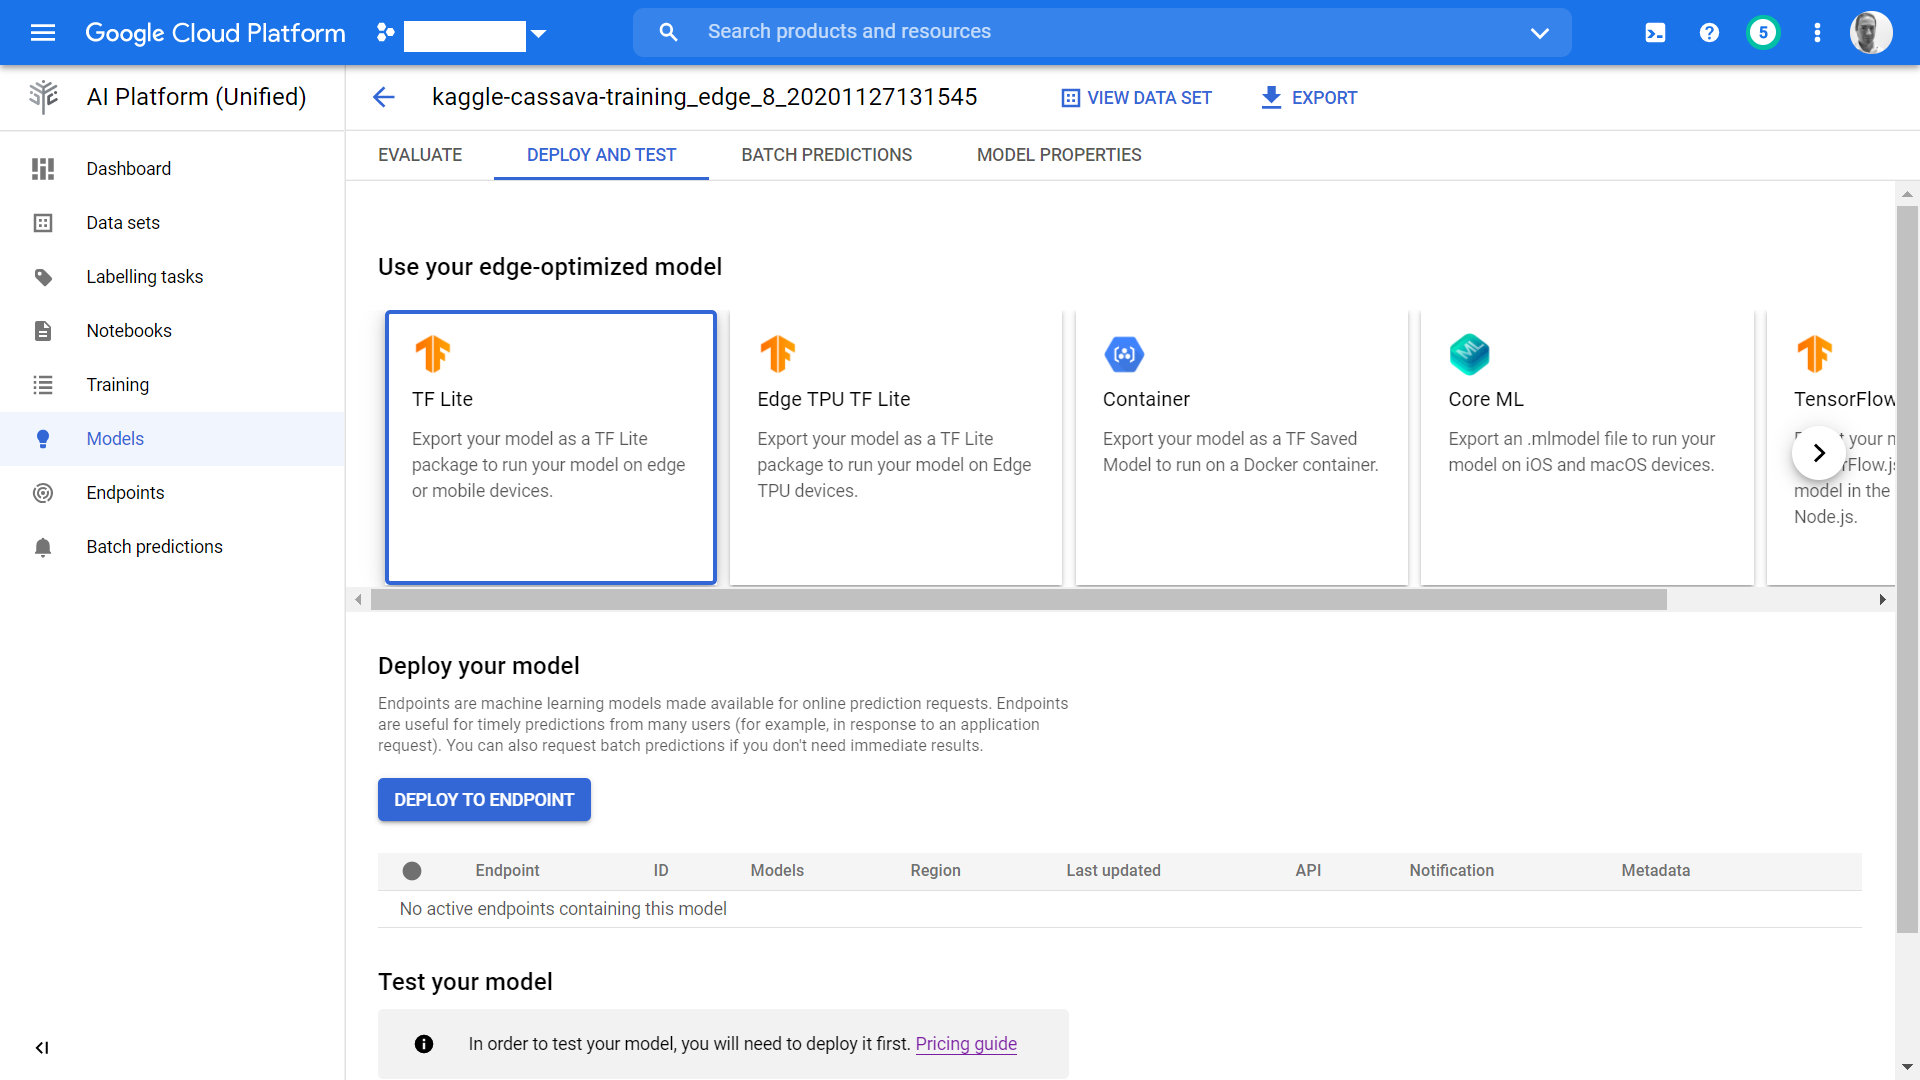Open notifications badge showing 5
This screenshot has height=1080, width=1920.
click(x=1763, y=33)
